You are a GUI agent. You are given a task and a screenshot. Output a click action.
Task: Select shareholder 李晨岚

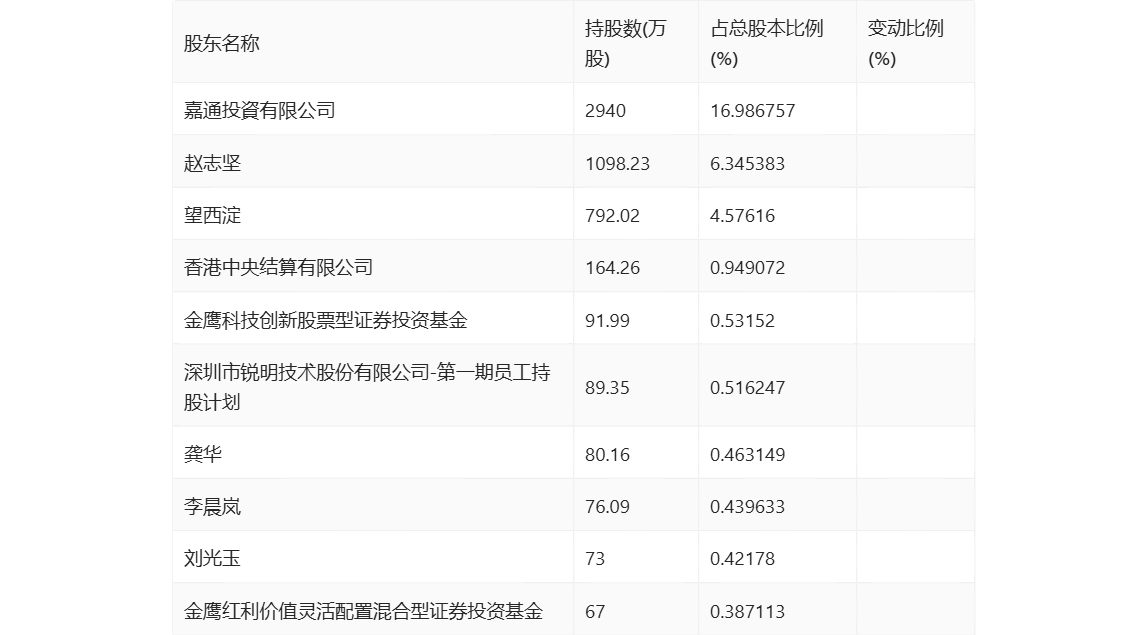point(212,506)
